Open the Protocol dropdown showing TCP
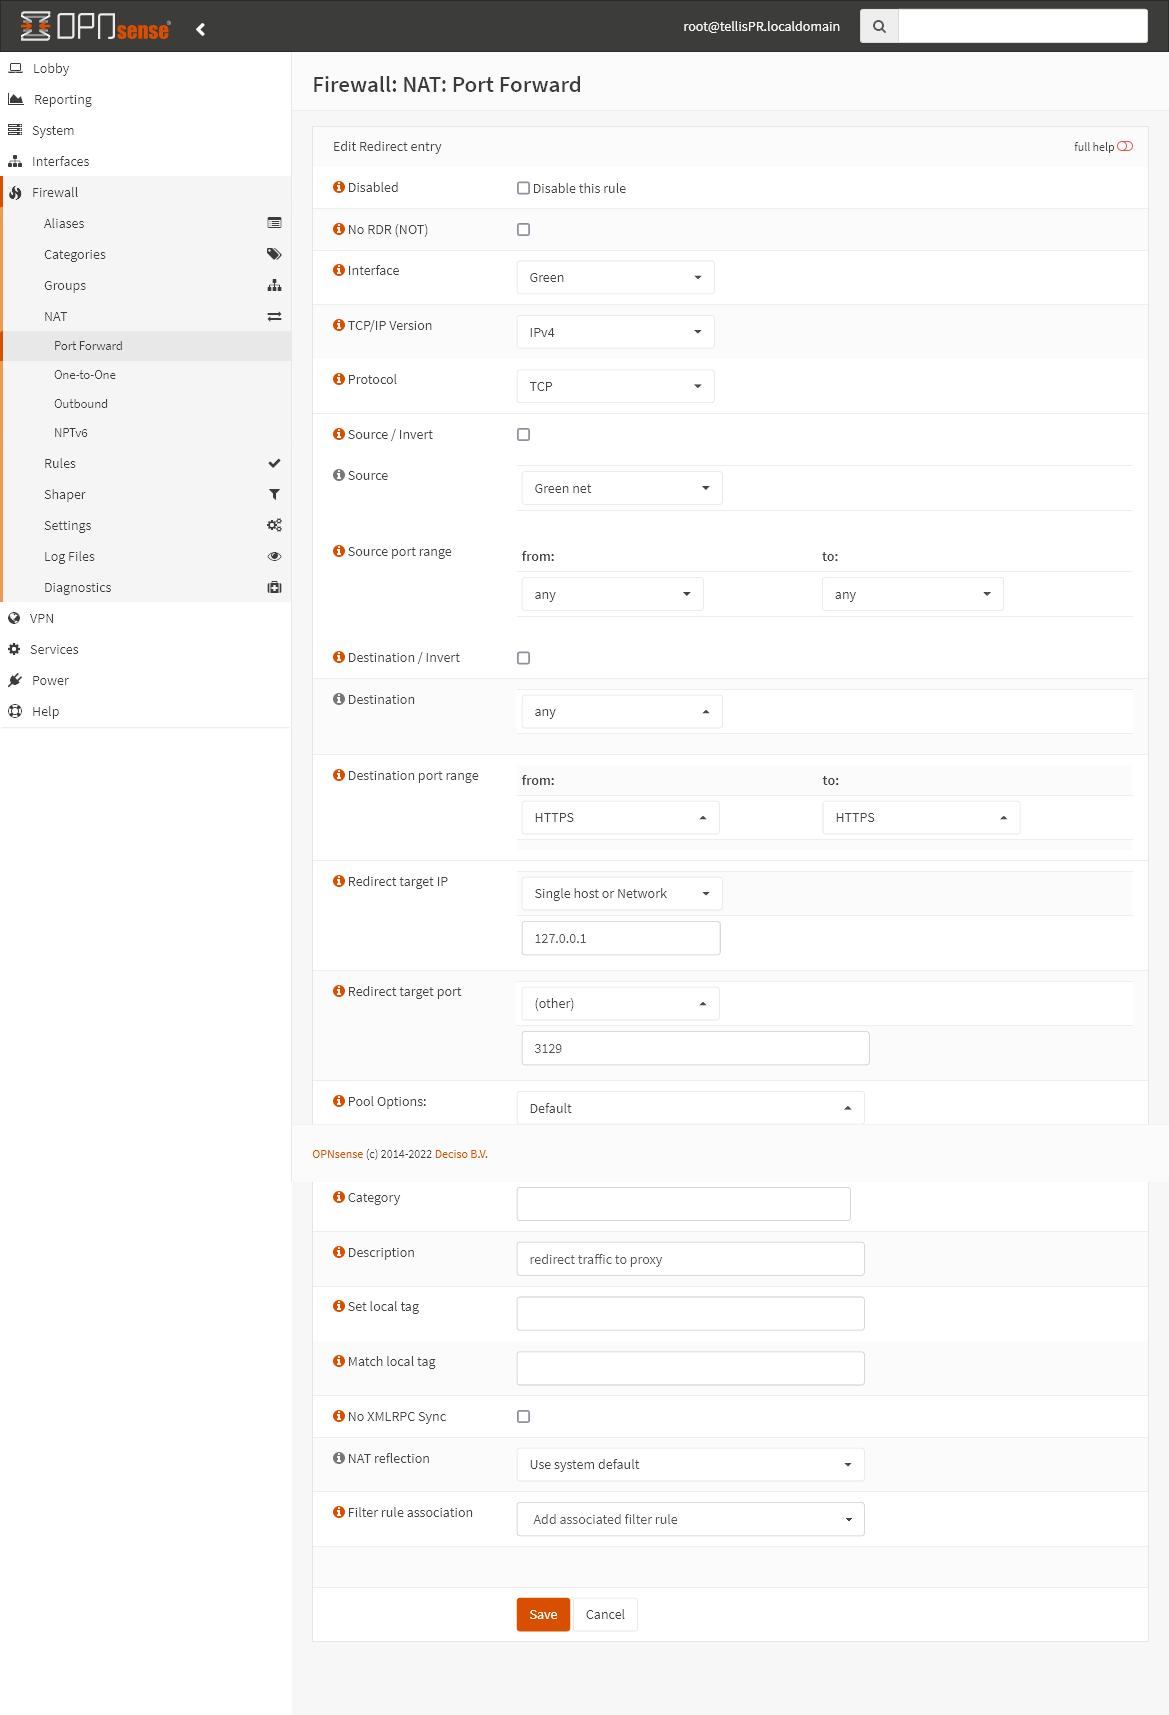This screenshot has height=1715, width=1169. point(615,386)
